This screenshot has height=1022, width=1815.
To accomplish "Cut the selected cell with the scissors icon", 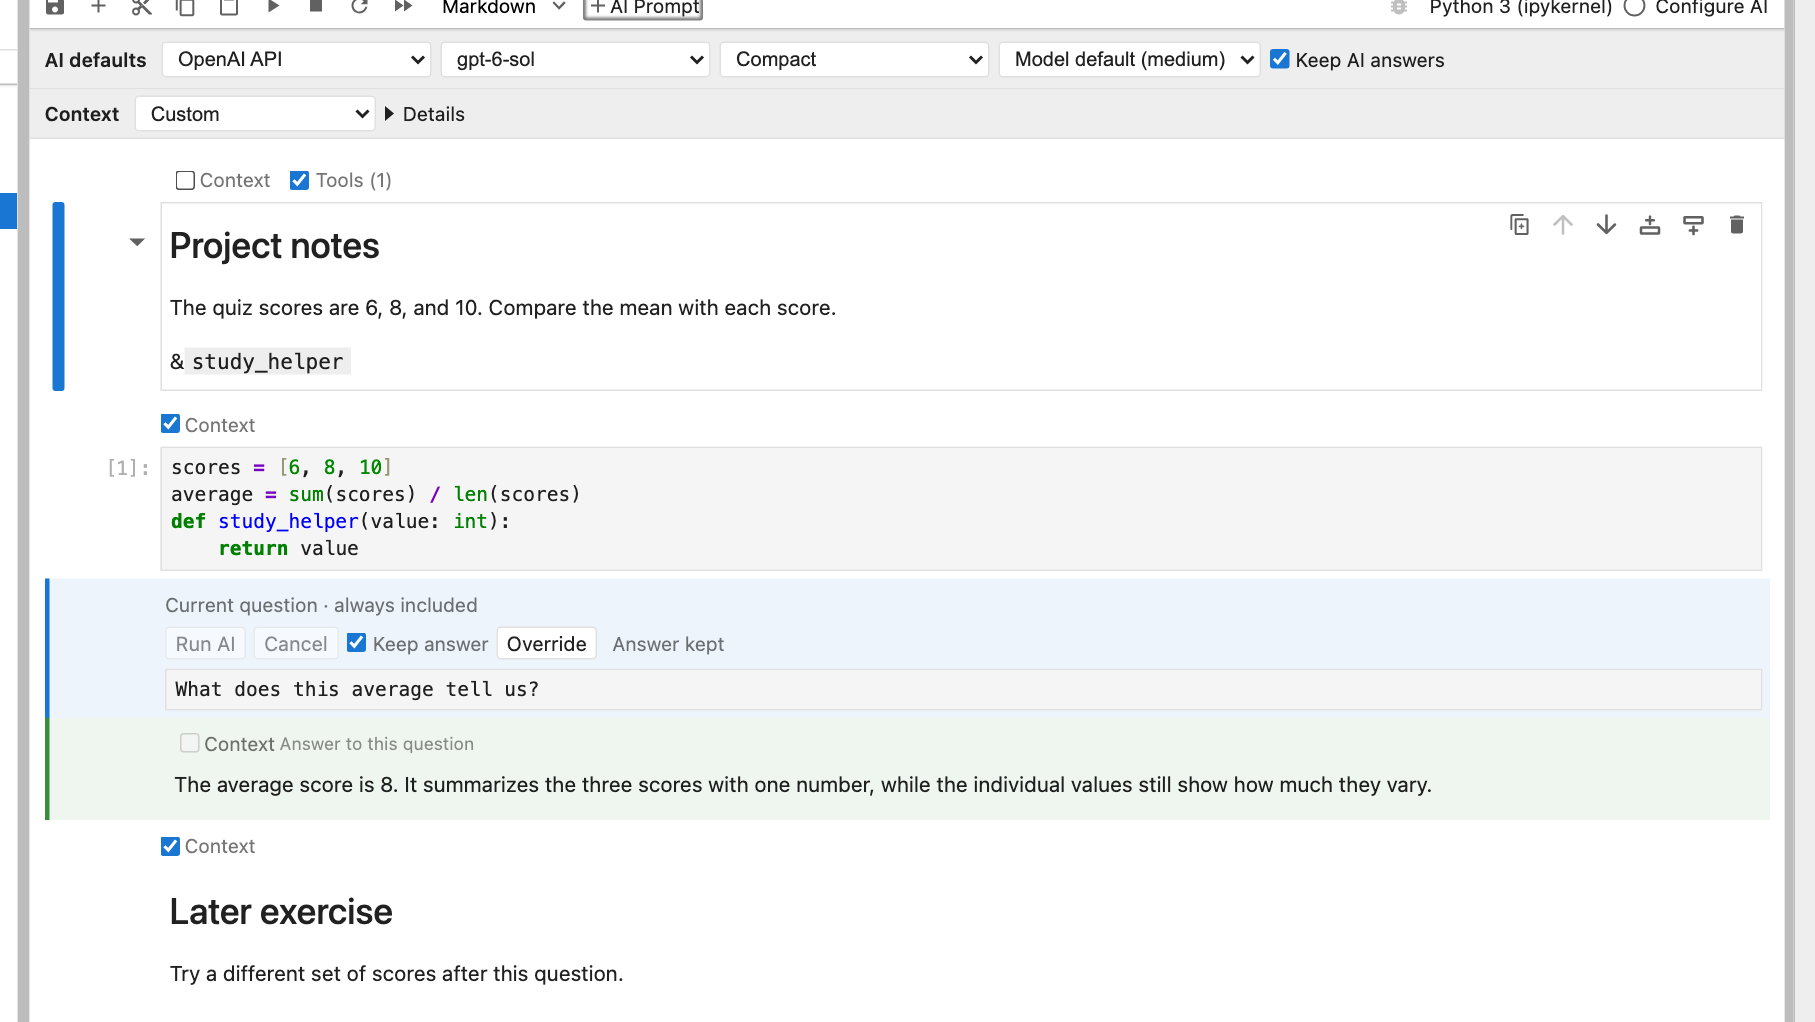I will (x=141, y=7).
